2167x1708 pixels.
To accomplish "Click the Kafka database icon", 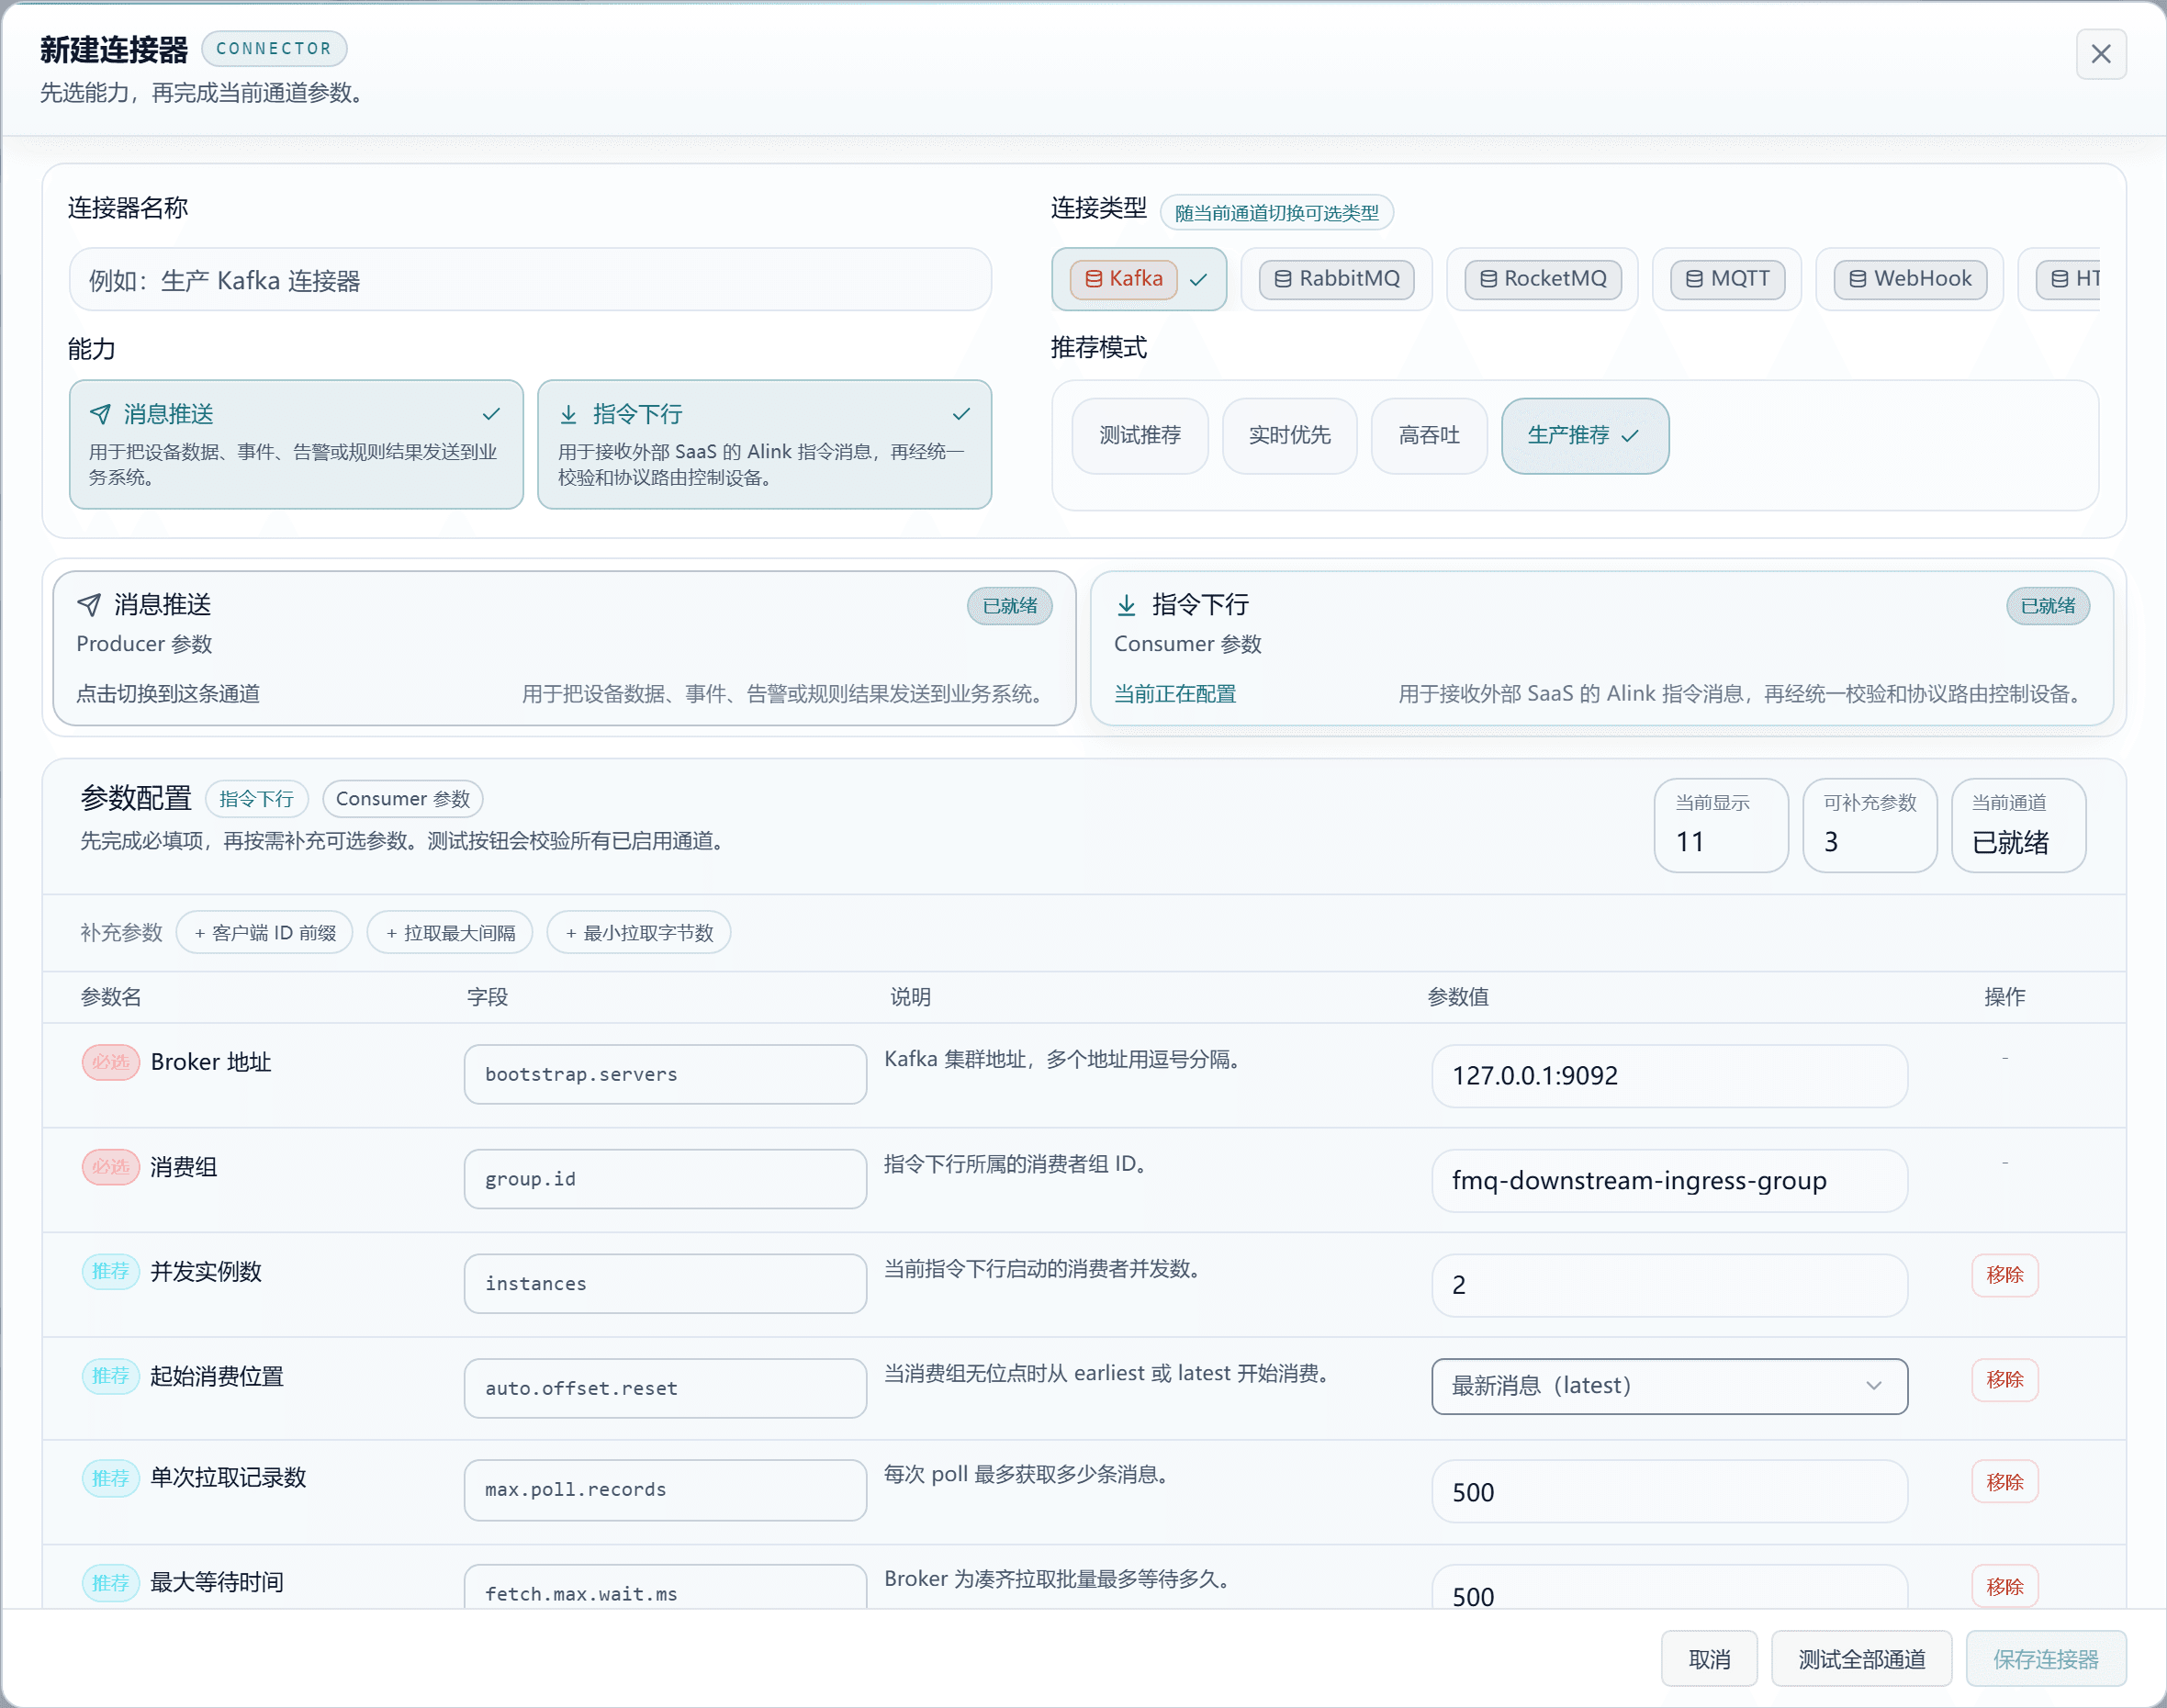I will 1093,279.
